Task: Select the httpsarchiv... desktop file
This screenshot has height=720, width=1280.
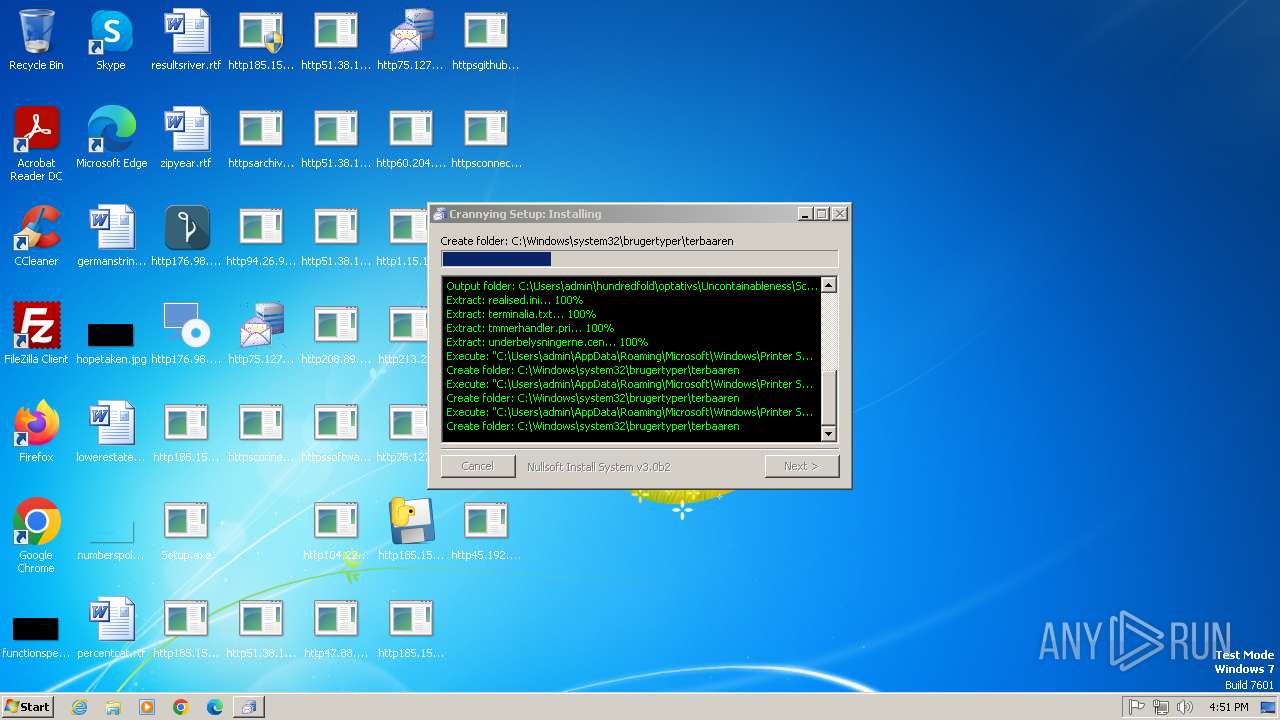Action: [x=261, y=138]
